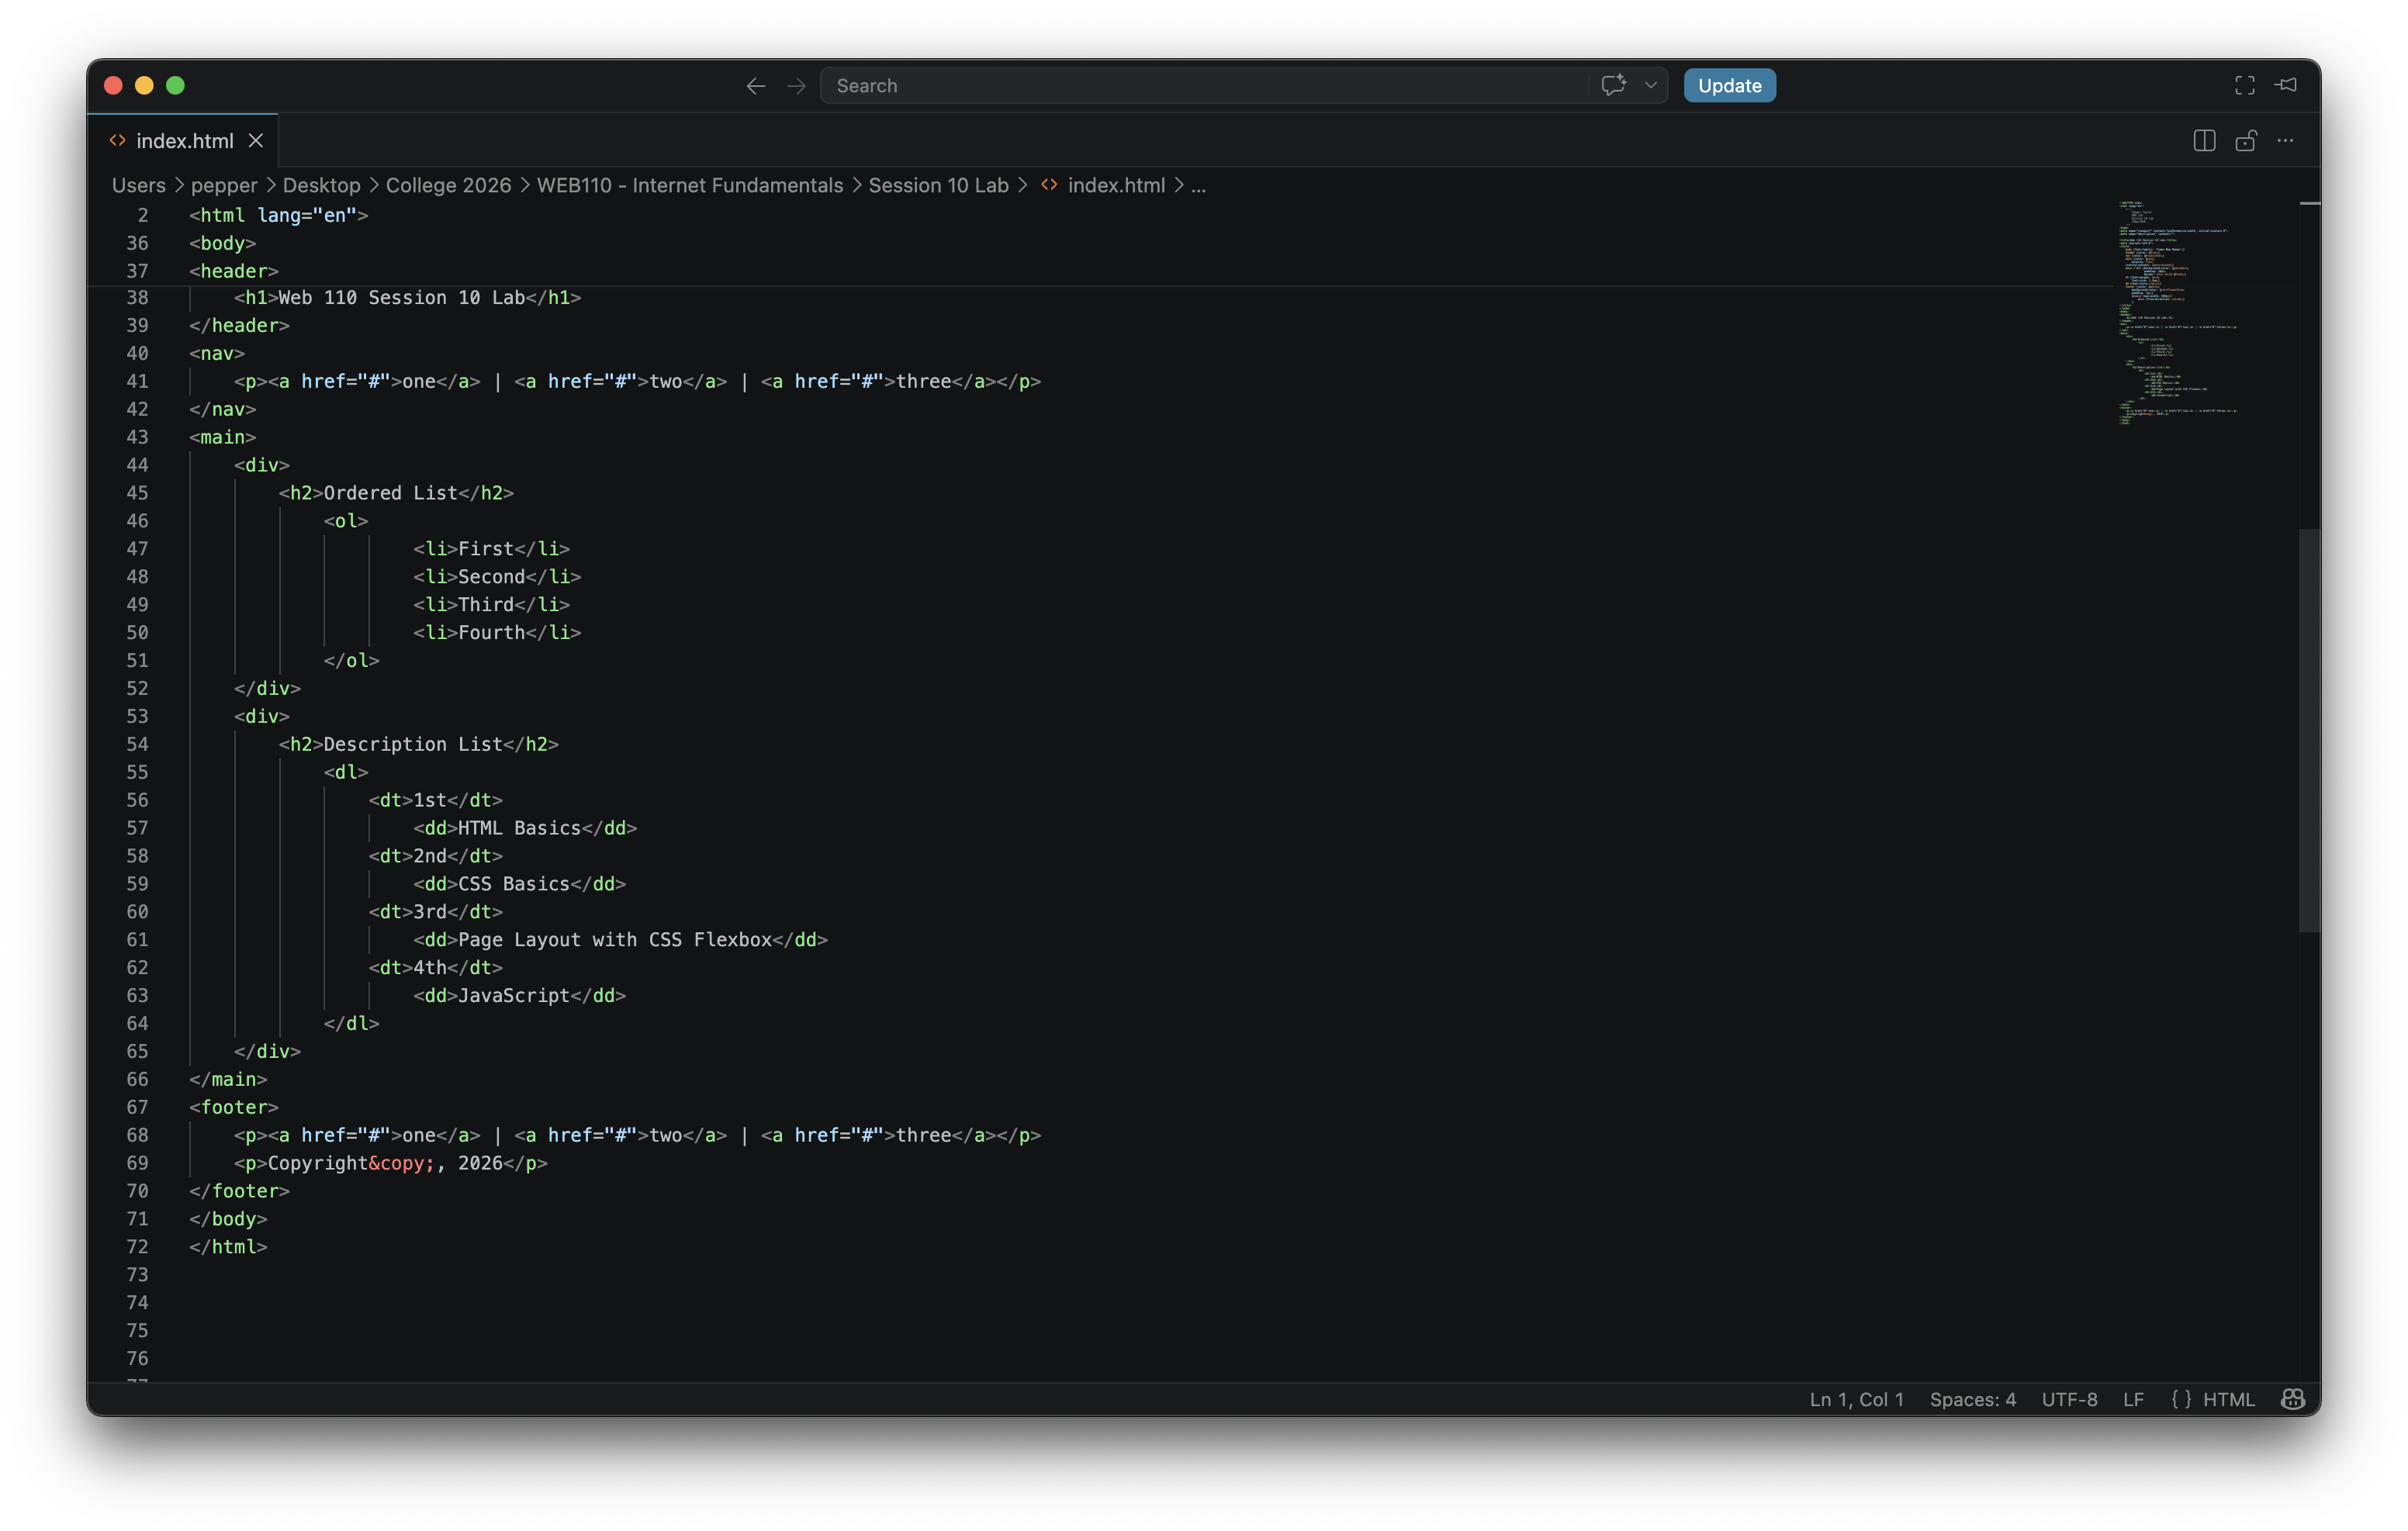Click the code minimap preview
The image size is (2408, 1531).
tap(2178, 313)
